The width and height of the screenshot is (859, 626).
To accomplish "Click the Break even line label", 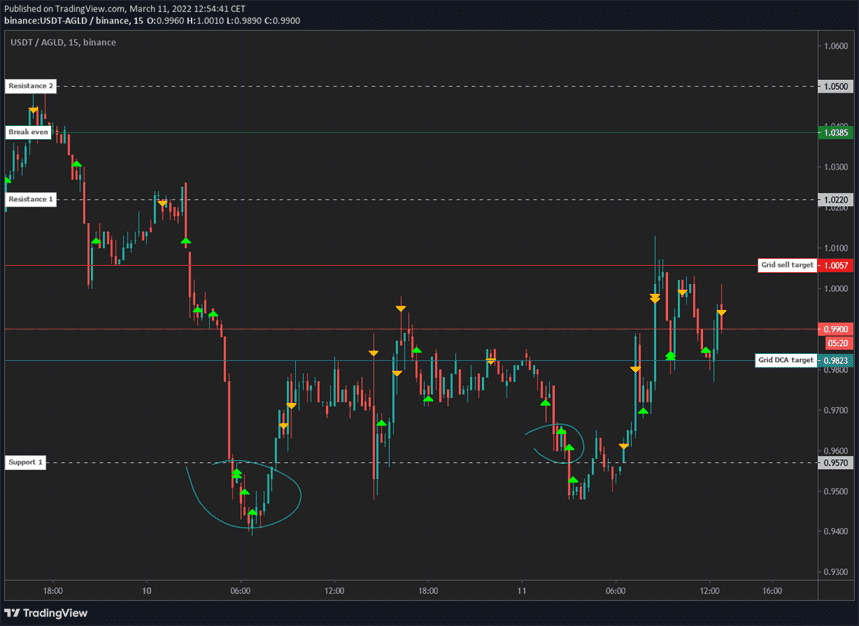I will click(28, 132).
